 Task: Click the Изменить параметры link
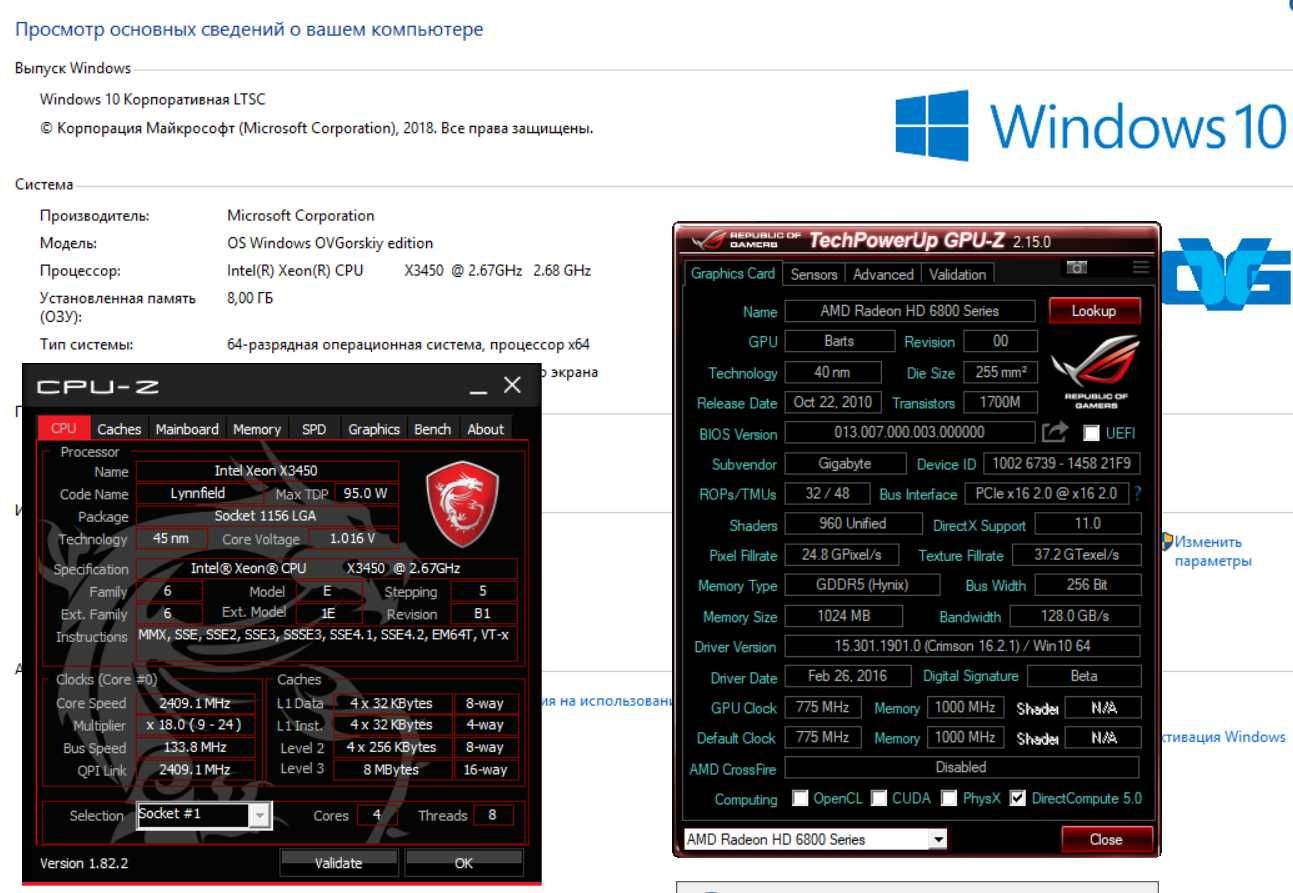pos(1213,551)
